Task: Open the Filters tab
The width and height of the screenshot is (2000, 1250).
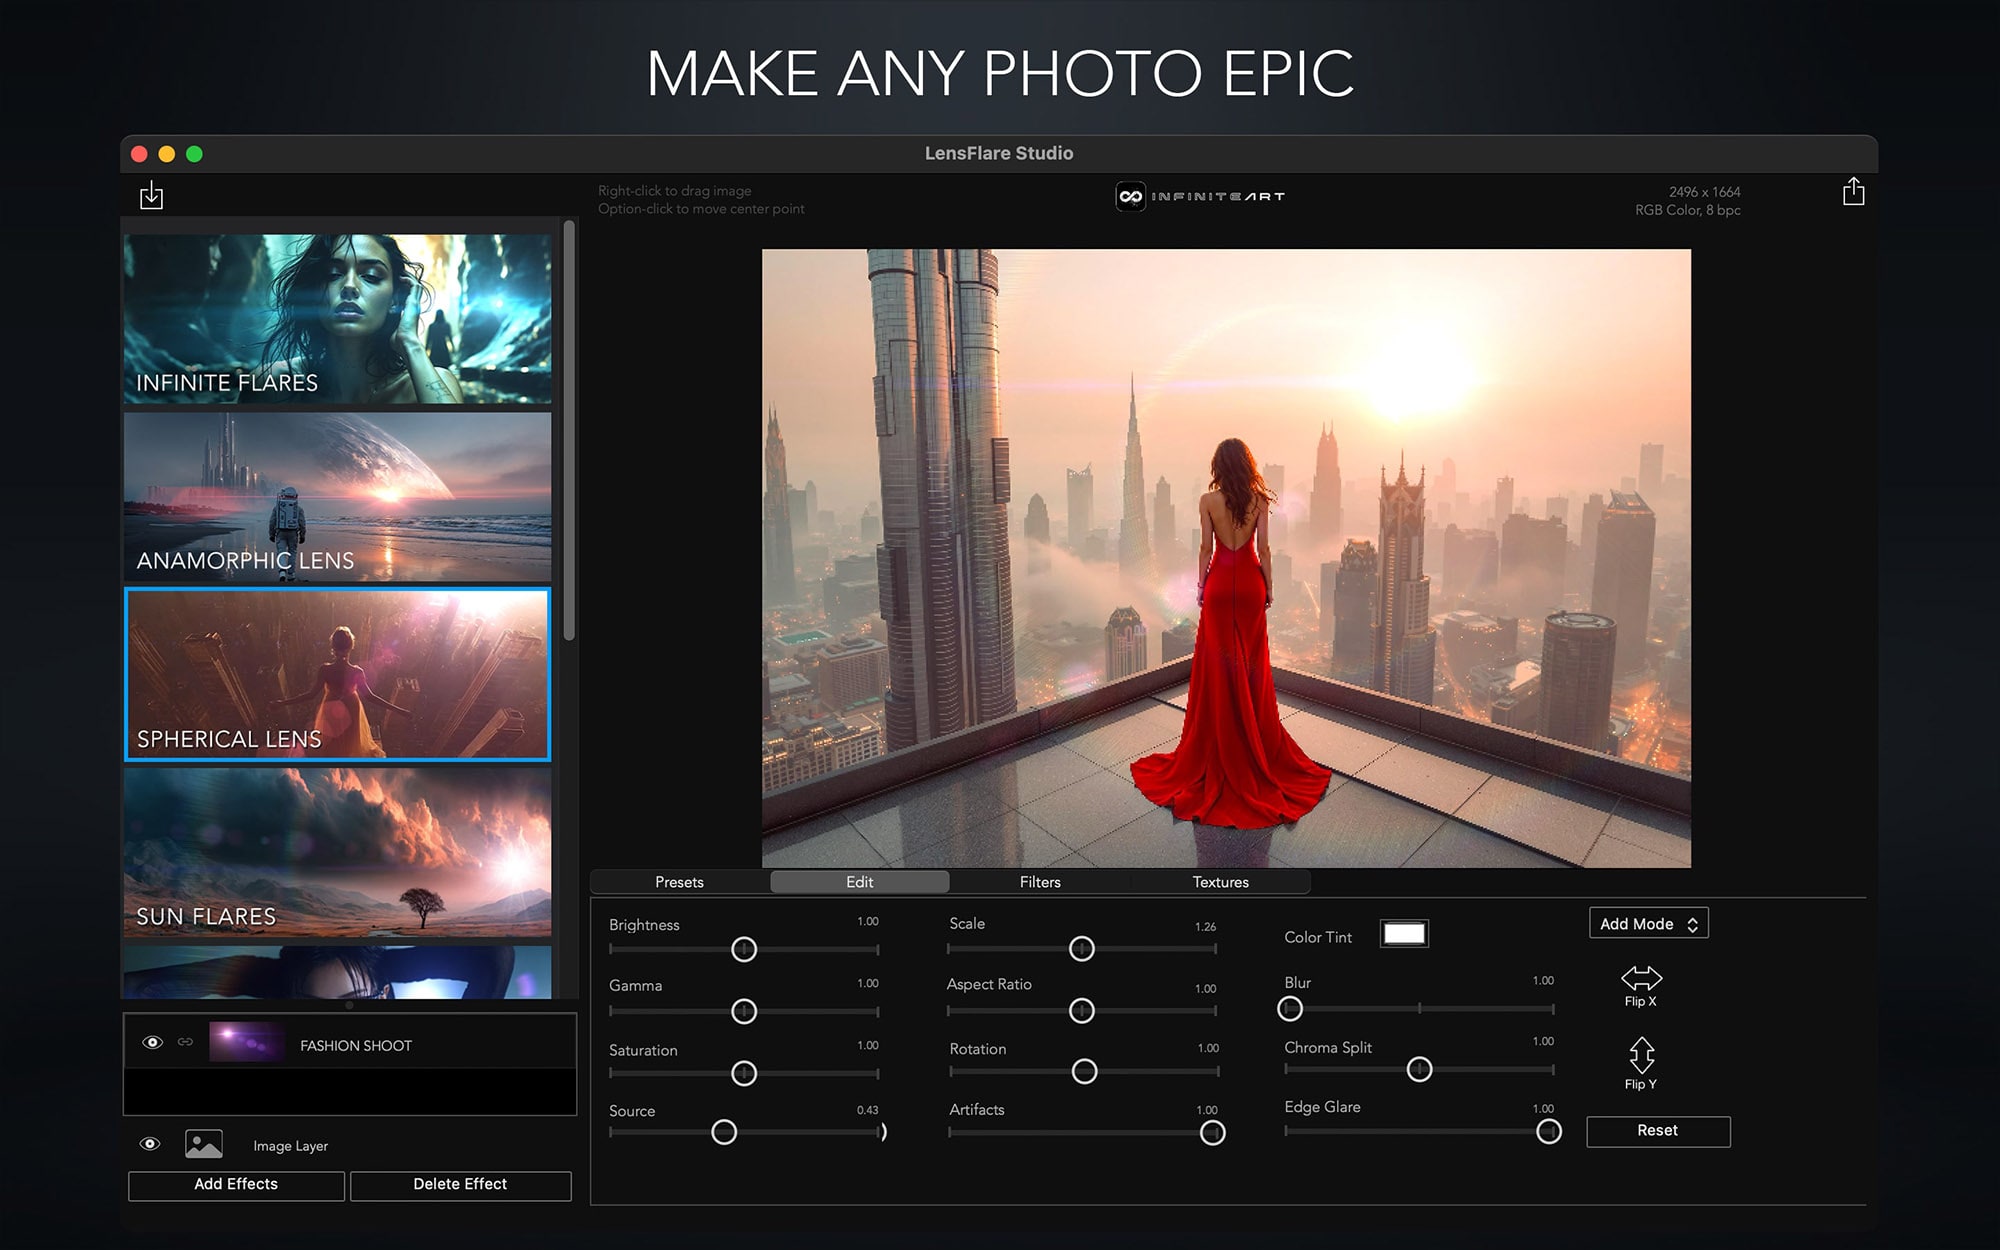Action: click(1039, 881)
